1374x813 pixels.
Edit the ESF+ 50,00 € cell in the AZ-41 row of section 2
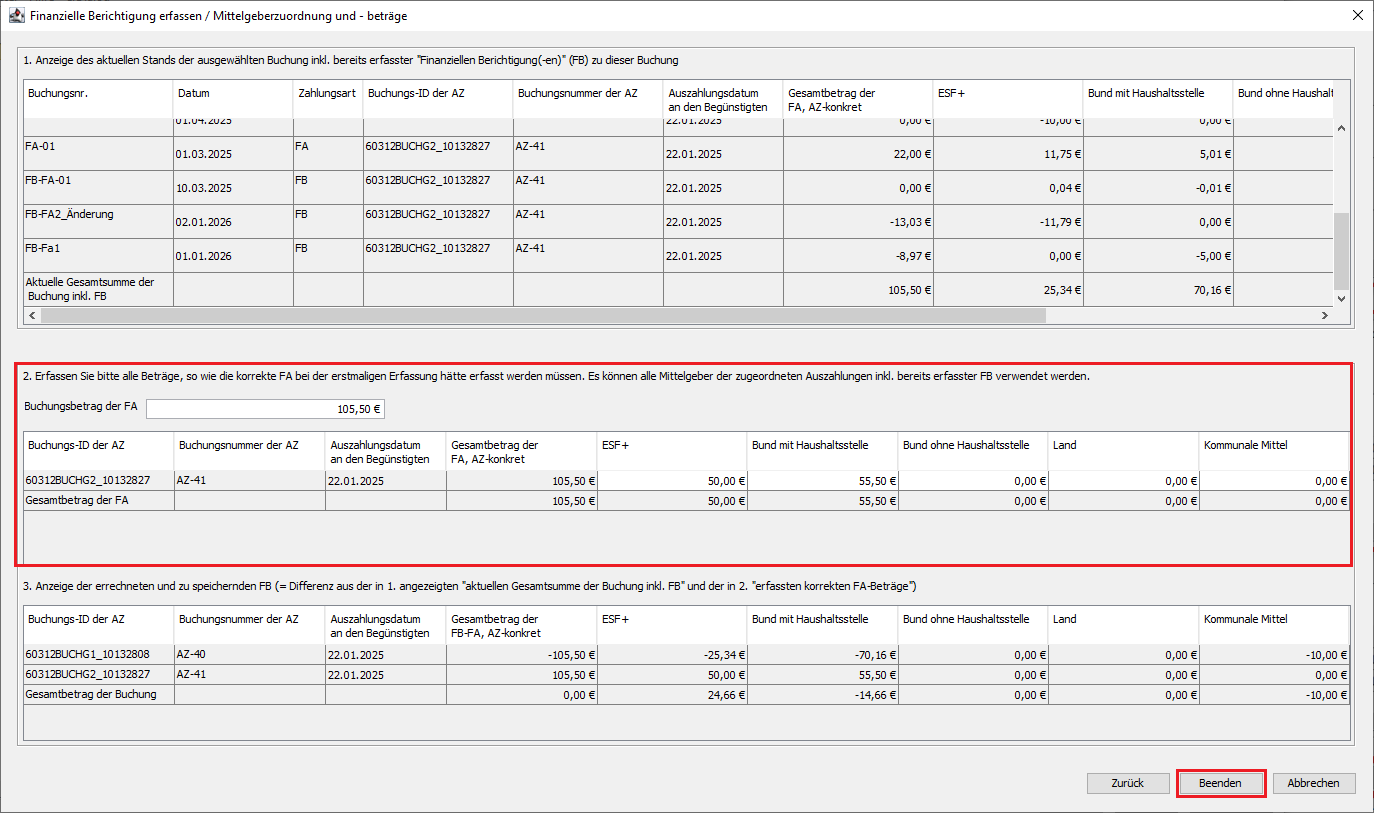click(x=672, y=481)
